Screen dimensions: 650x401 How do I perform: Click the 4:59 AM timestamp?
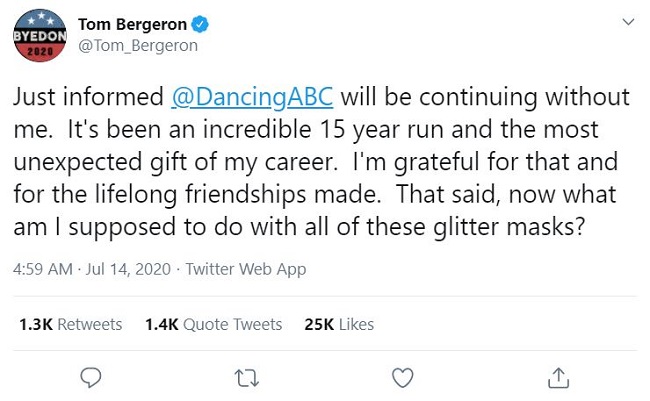pyautogui.click(x=43, y=269)
